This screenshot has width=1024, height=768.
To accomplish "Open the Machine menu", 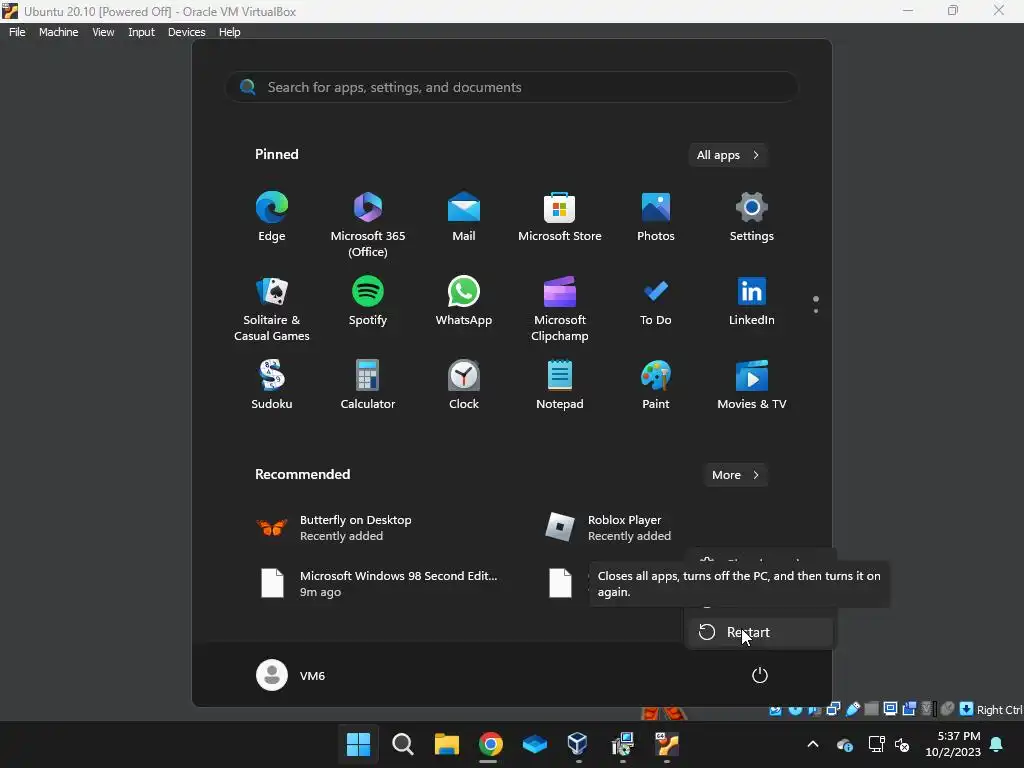I will pos(58,32).
